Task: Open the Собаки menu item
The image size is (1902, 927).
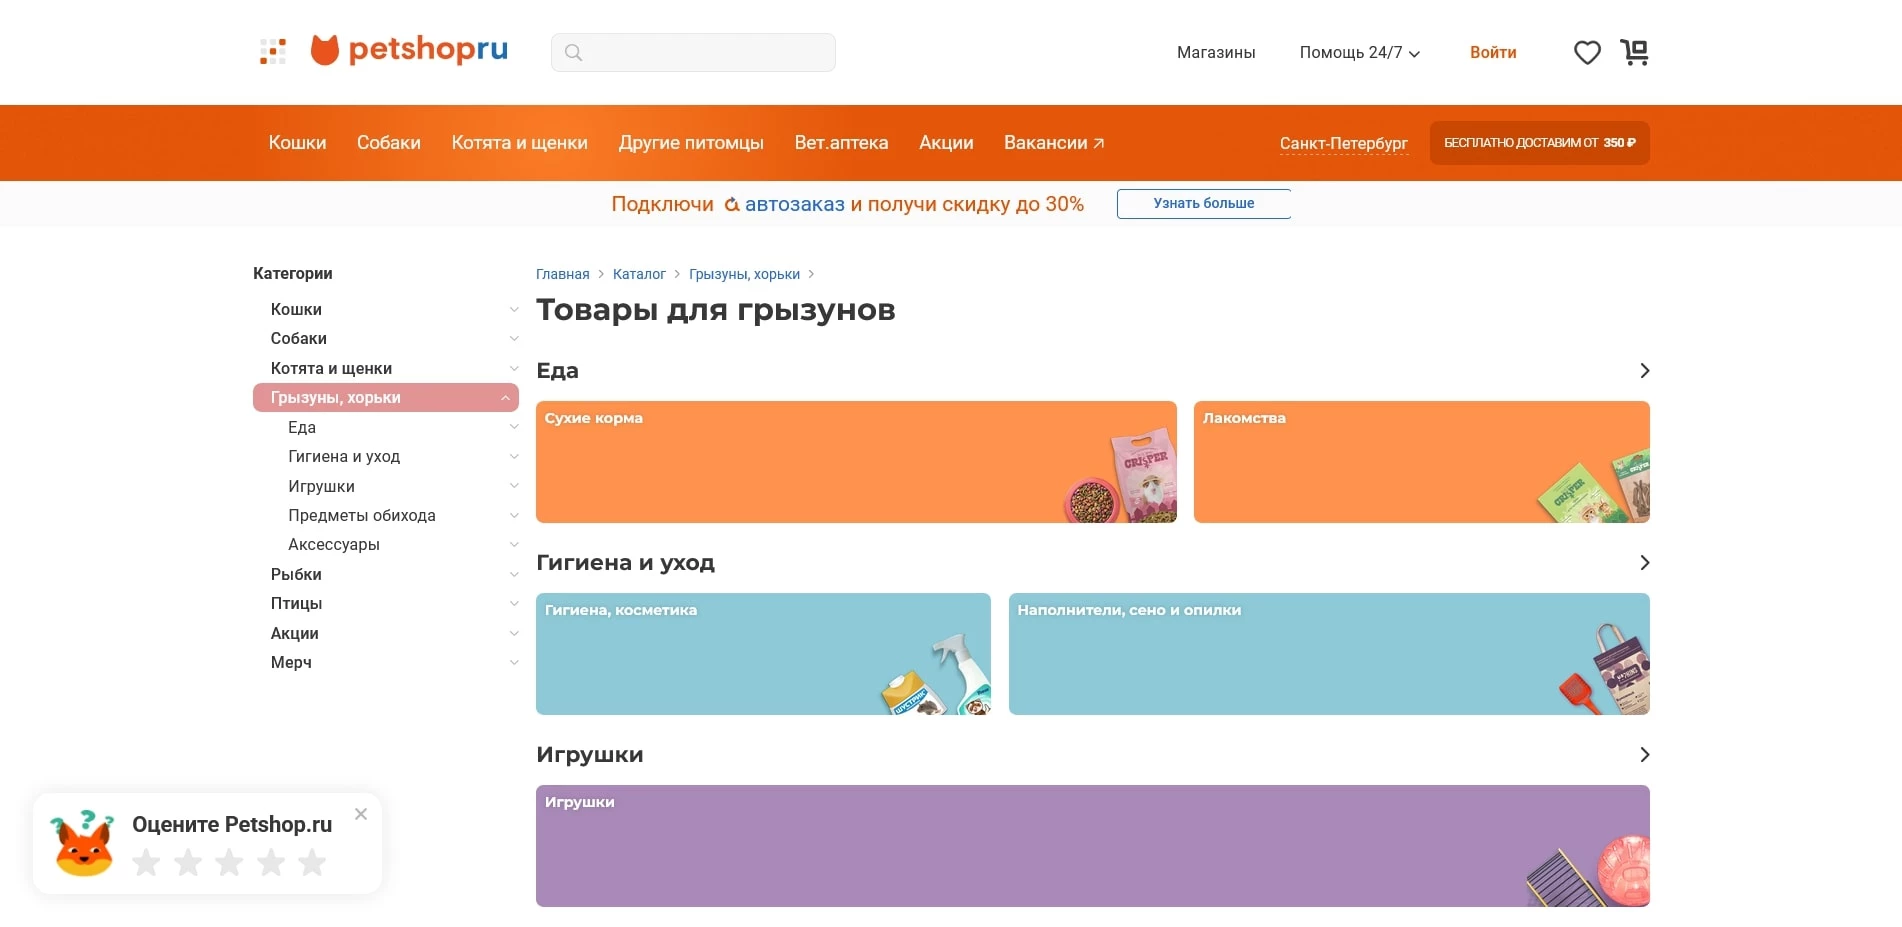Action: click(388, 142)
